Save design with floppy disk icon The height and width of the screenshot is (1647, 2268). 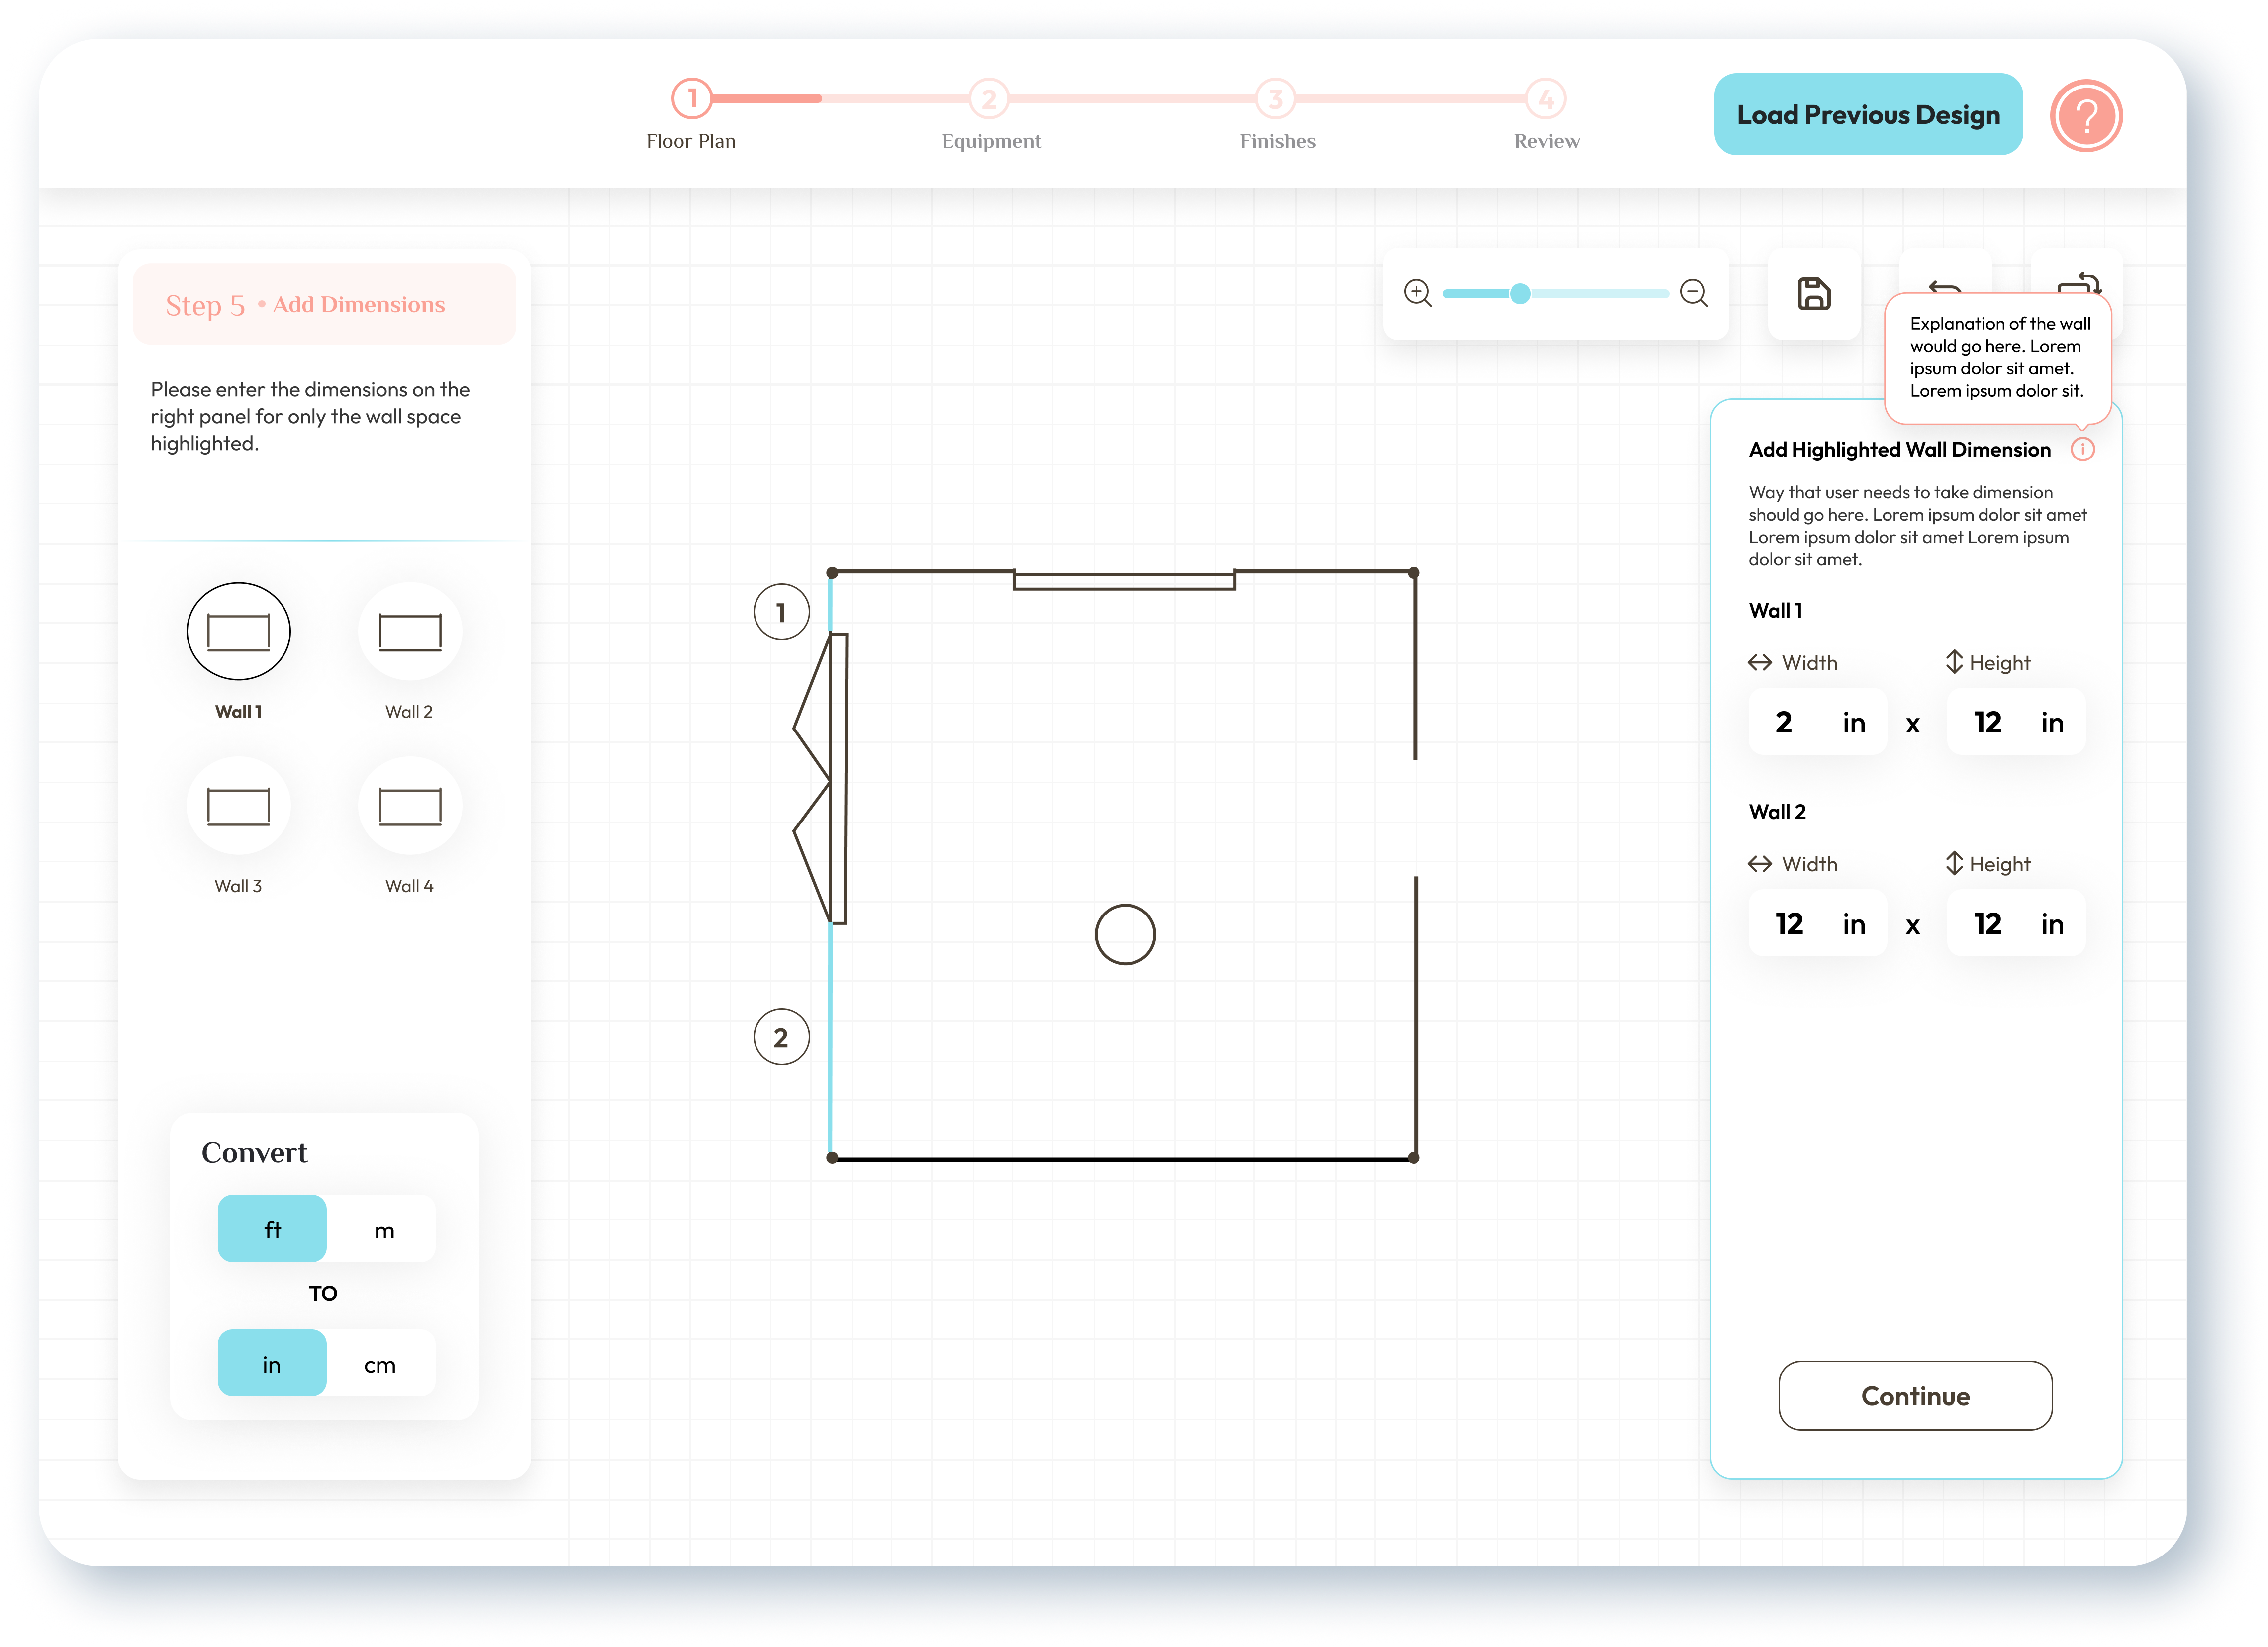[1813, 294]
